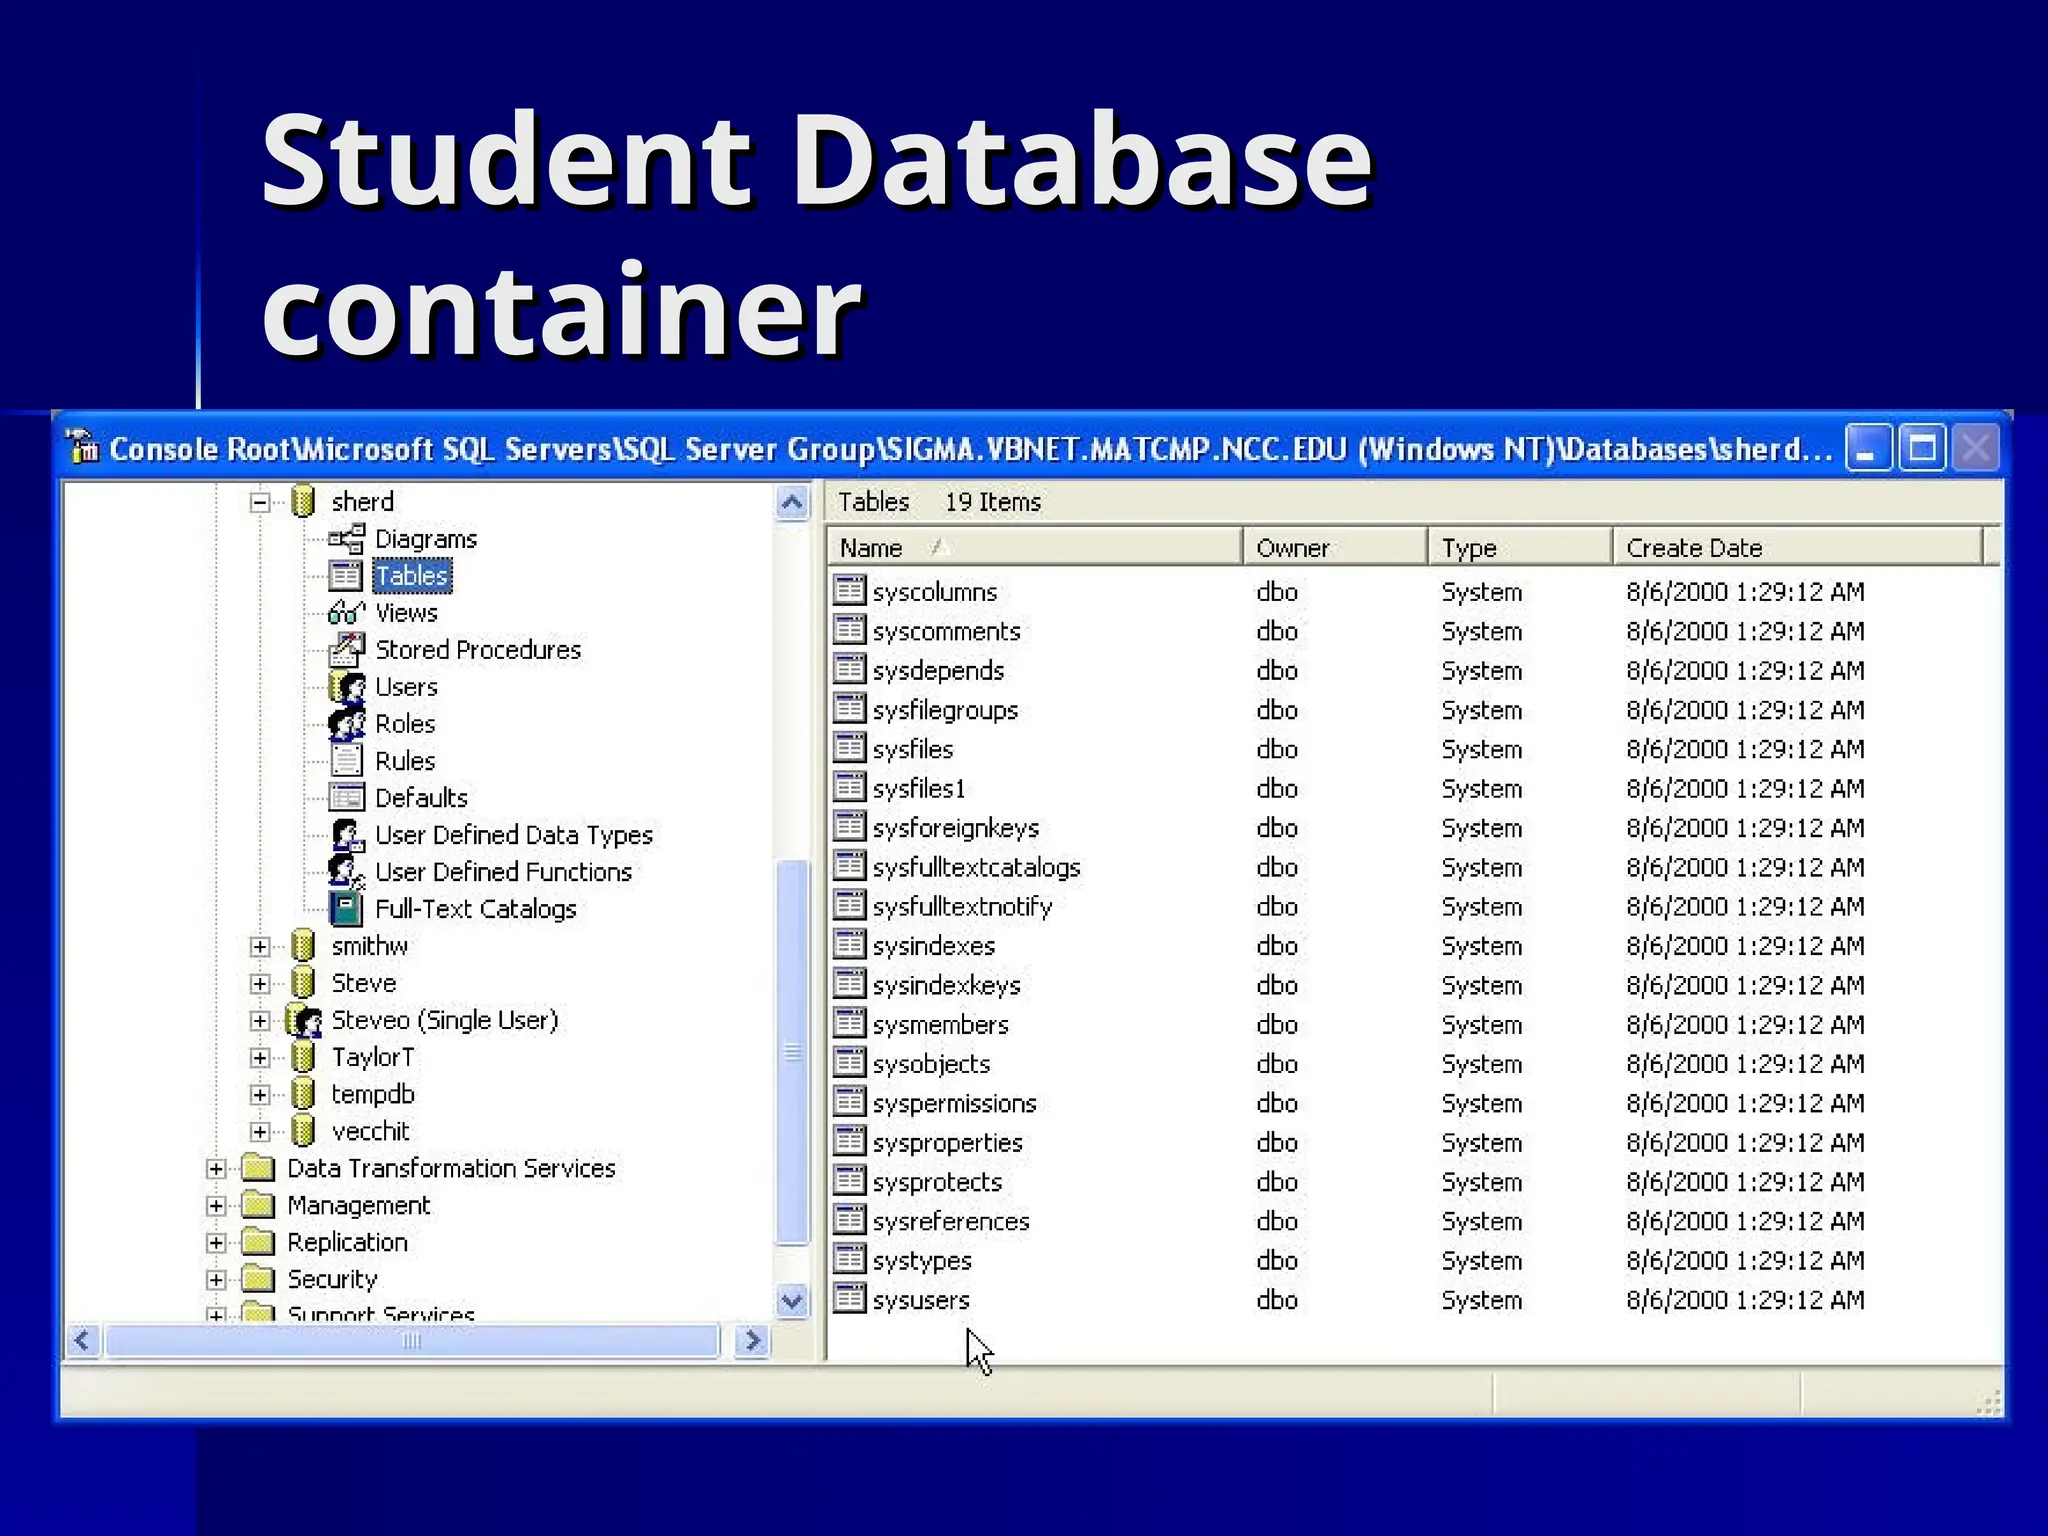Click the Steveo single-user database icon
This screenshot has width=2048, height=1536.
pyautogui.click(x=303, y=1020)
